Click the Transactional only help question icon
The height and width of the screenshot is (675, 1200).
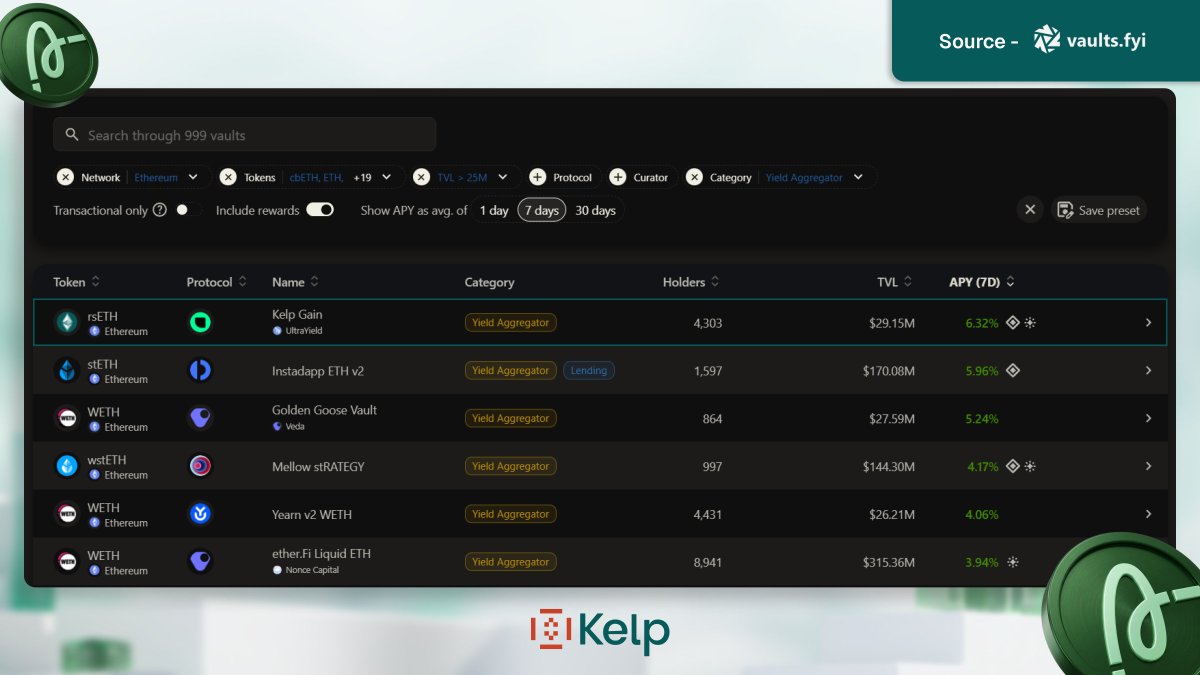click(159, 210)
